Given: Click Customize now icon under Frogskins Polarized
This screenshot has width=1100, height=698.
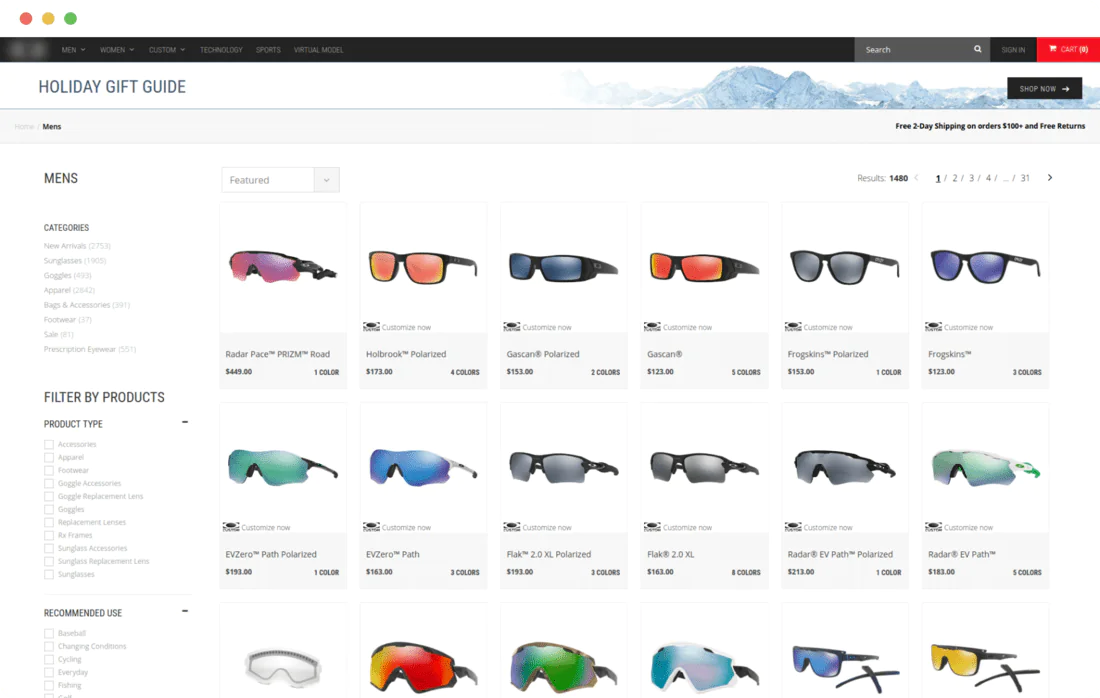Looking at the screenshot, I should (x=793, y=327).
